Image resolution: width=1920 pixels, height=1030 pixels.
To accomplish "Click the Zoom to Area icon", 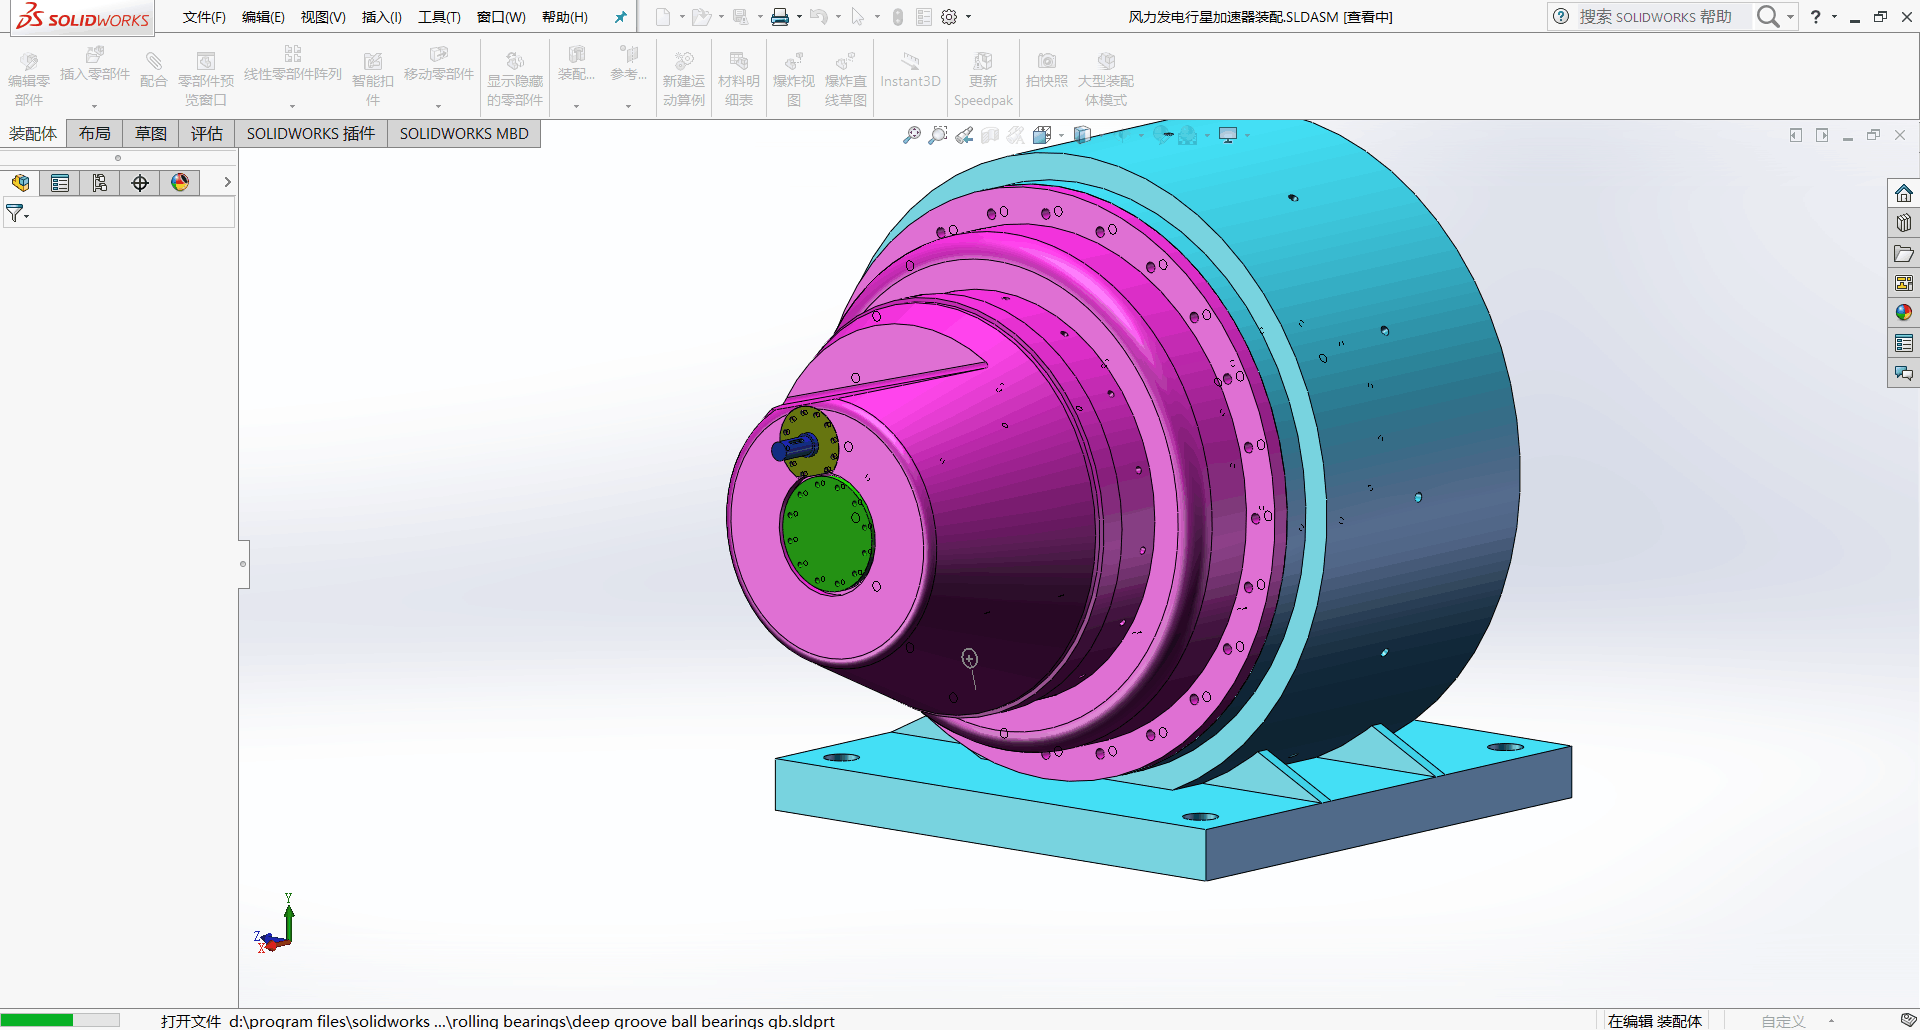I will (937, 135).
